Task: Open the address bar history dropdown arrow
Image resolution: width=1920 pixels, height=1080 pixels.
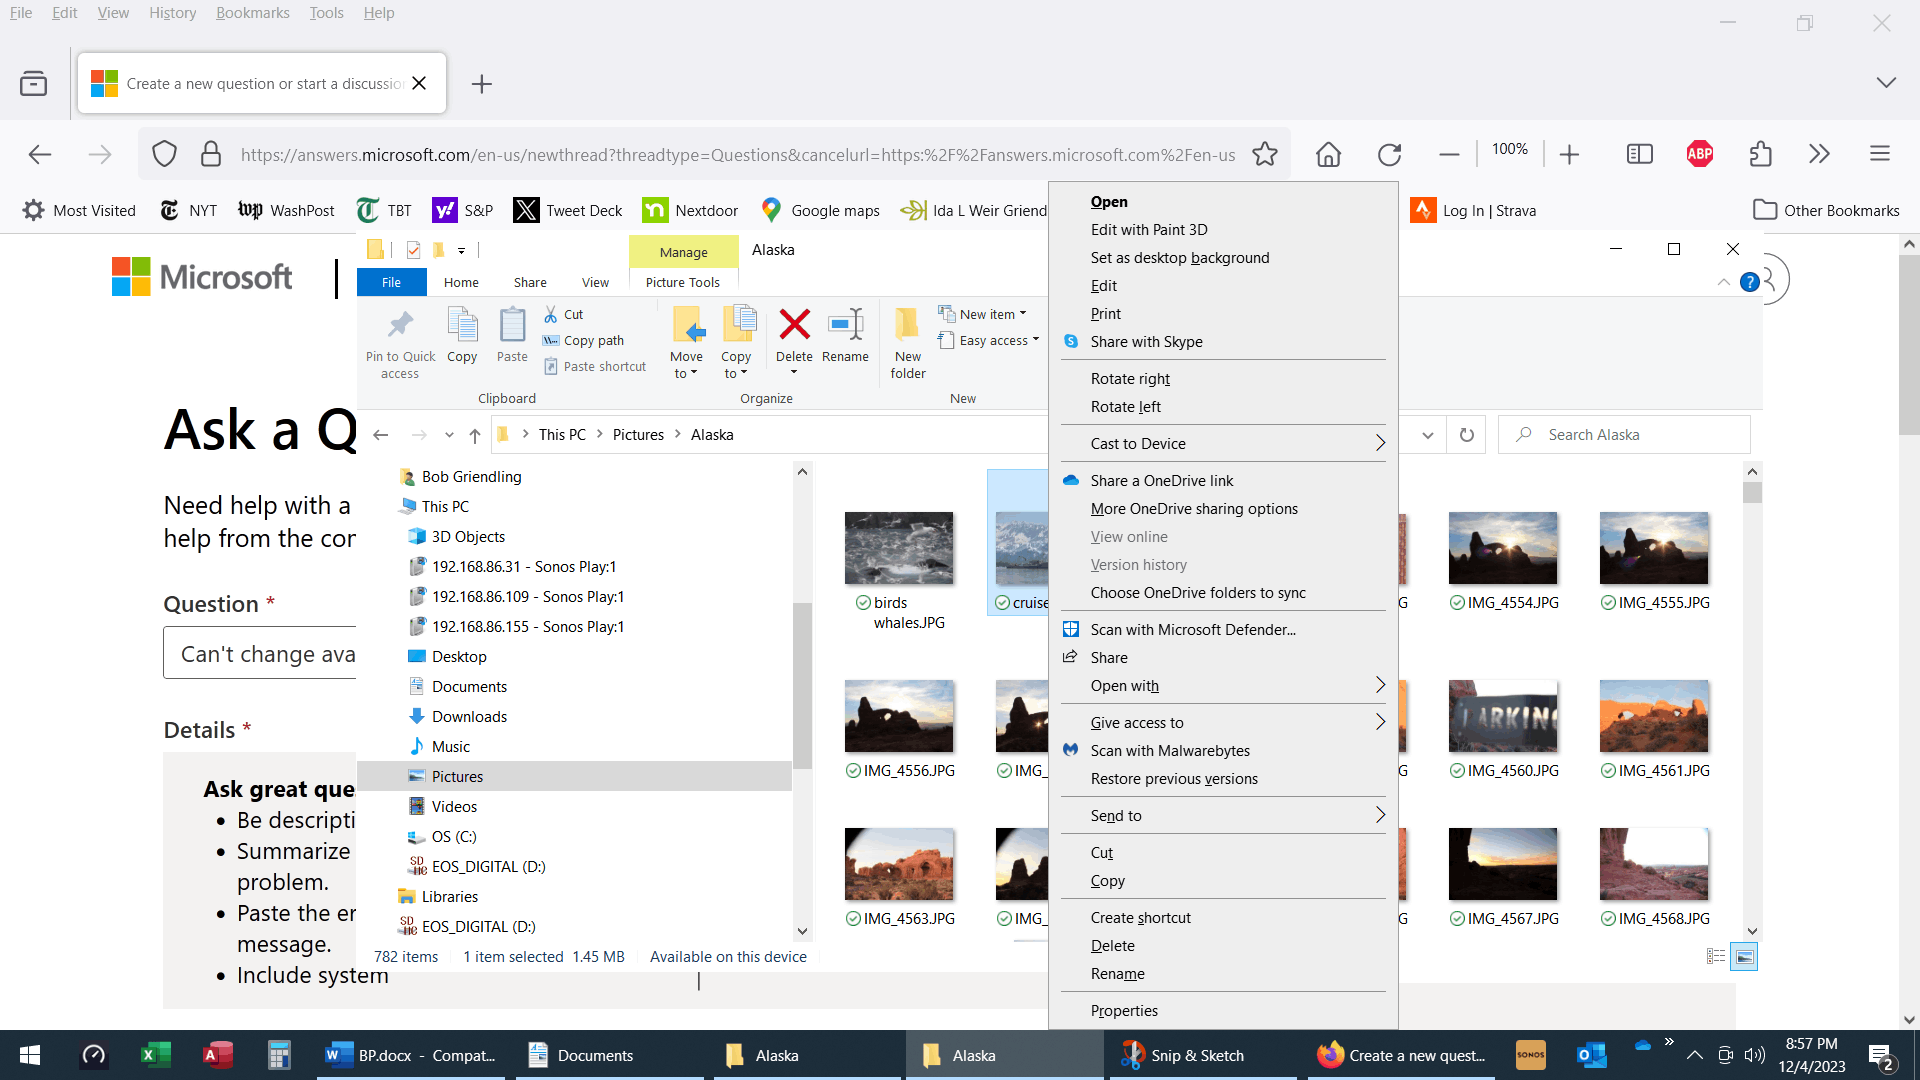Action: [x=1427, y=435]
